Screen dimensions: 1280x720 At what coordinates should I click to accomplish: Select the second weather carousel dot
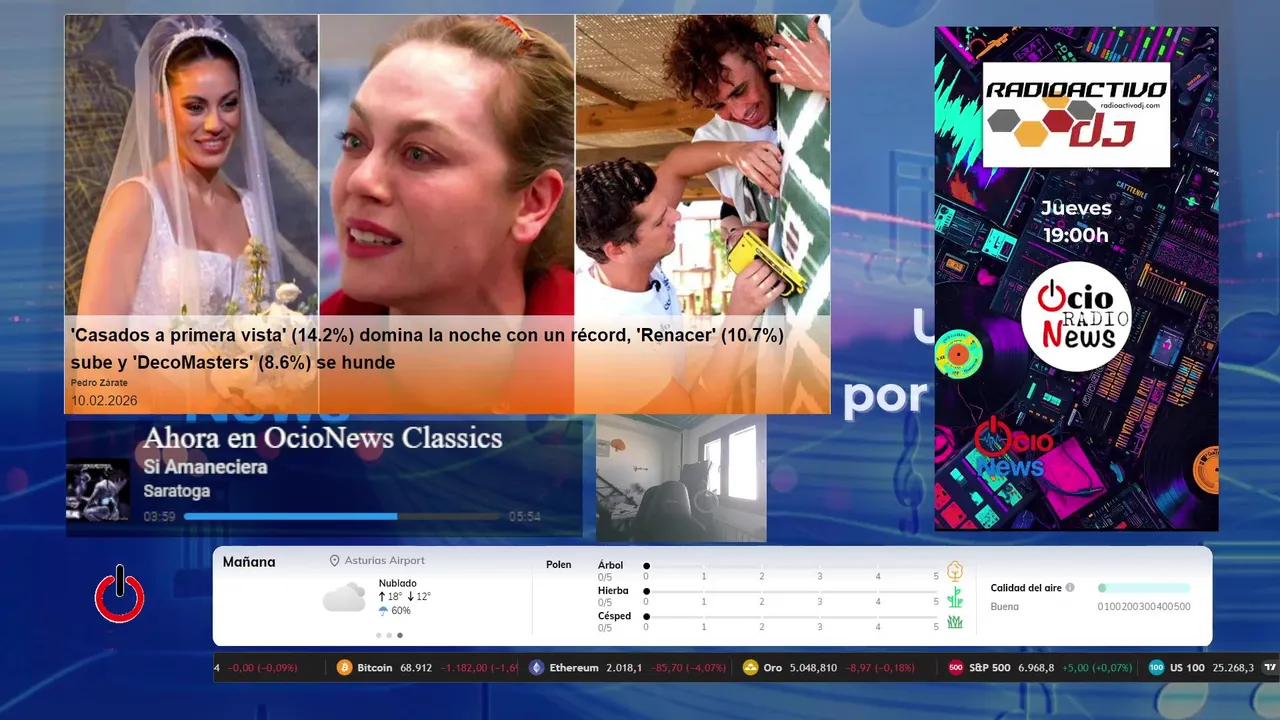click(x=390, y=635)
